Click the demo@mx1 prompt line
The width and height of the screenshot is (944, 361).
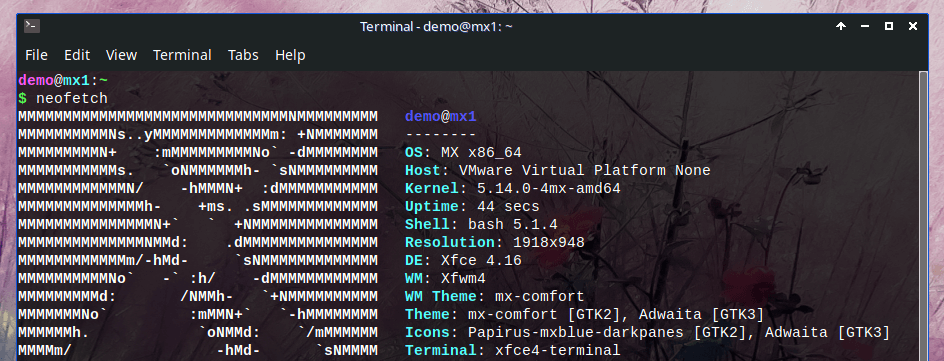click(63, 80)
